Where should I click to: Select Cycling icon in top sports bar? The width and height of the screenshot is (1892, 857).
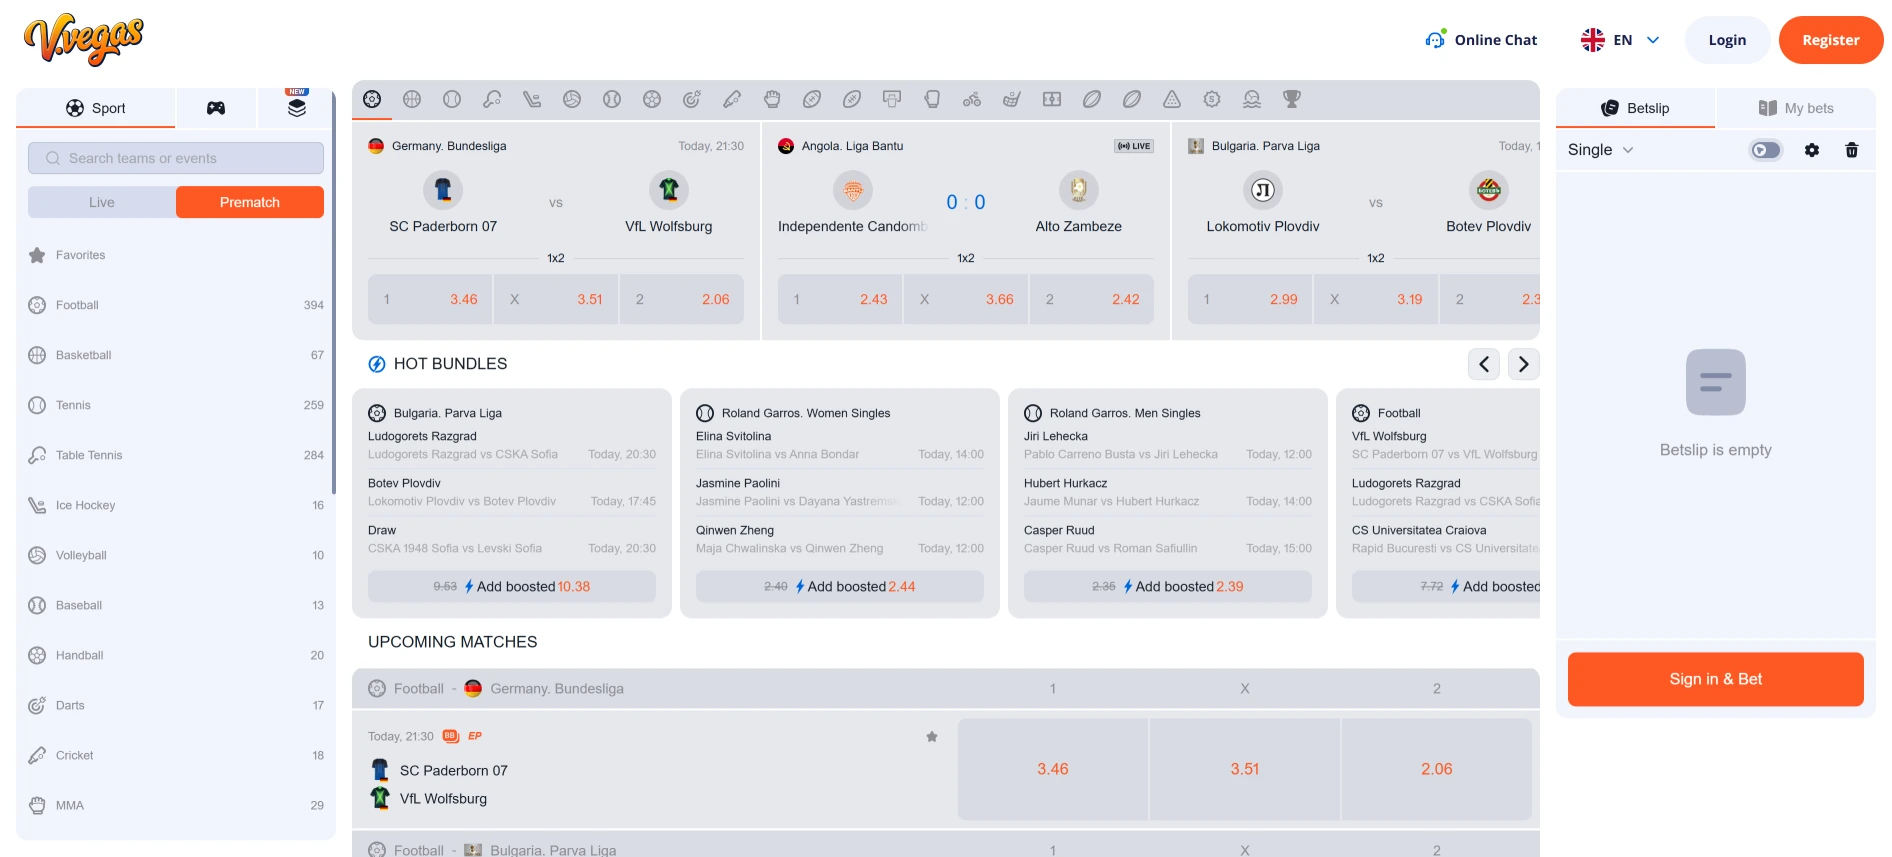click(972, 99)
